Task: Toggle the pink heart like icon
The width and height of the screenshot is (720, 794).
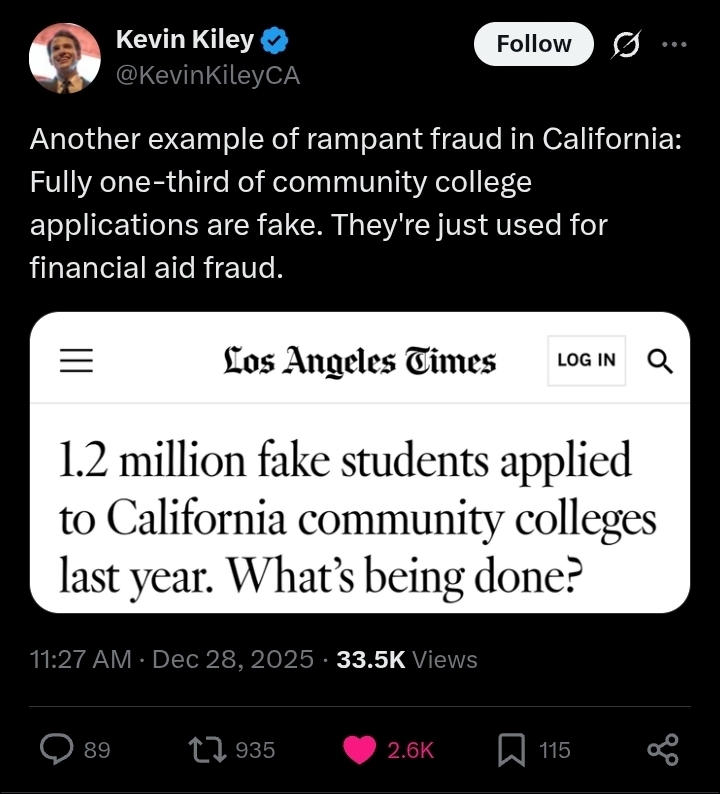Action: click(x=359, y=749)
